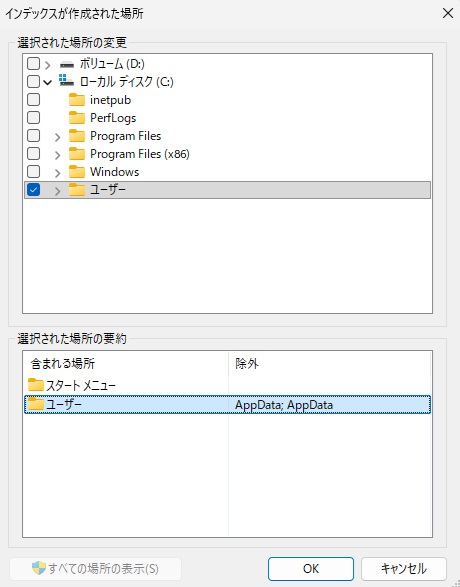
Task: Tick the PerfLogs checkbox
Action: (33, 118)
